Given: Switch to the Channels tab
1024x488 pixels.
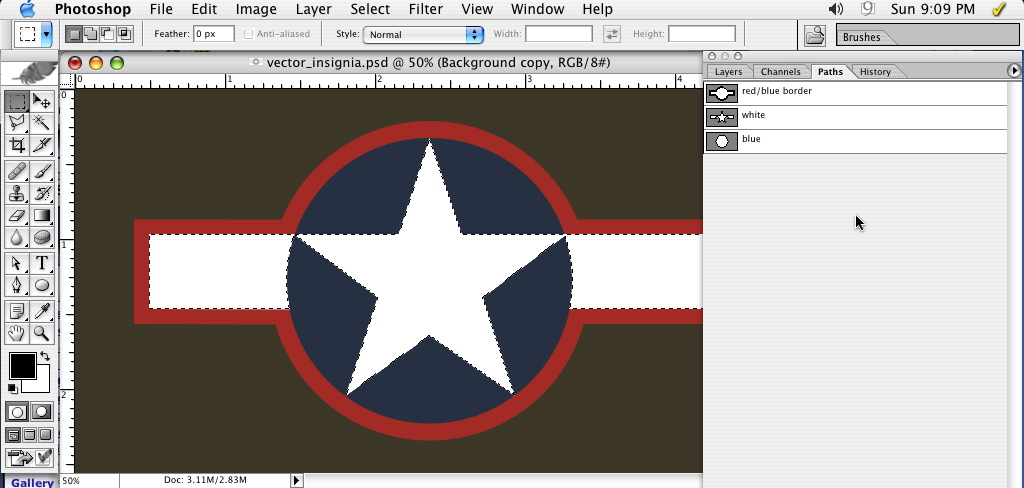Looking at the screenshot, I should (780, 72).
